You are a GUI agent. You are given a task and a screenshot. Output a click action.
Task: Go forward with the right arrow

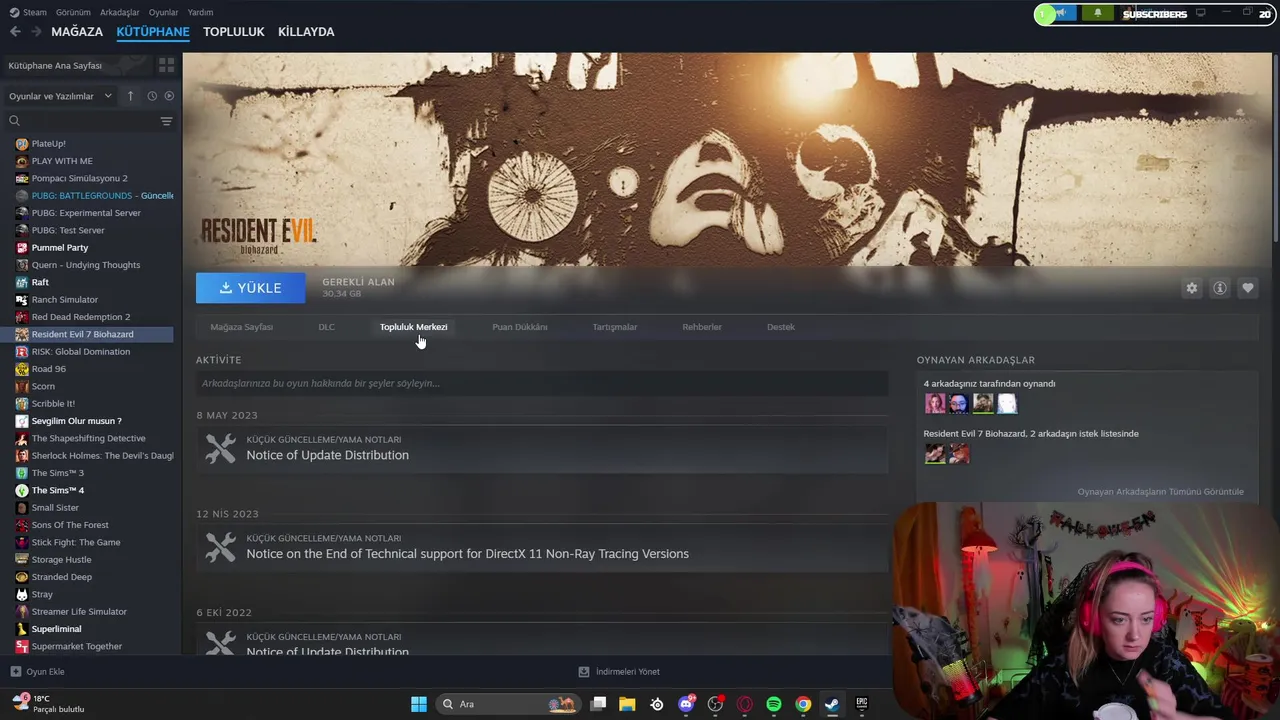pyautogui.click(x=36, y=32)
